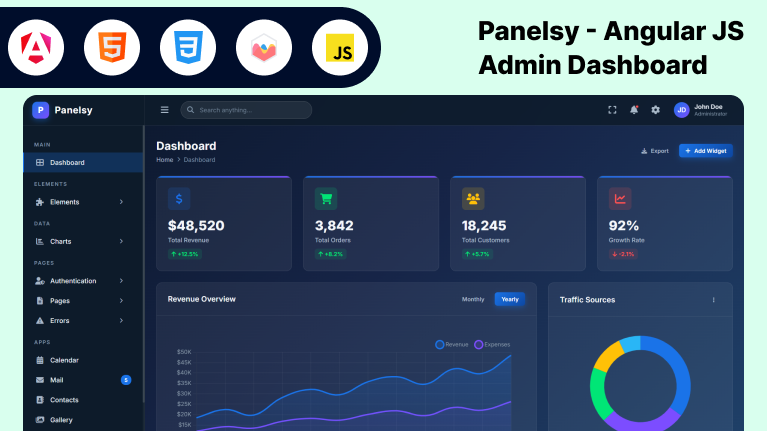The height and width of the screenshot is (431, 767).
Task: Expand the Pages submenu chevron
Action: 121,301
